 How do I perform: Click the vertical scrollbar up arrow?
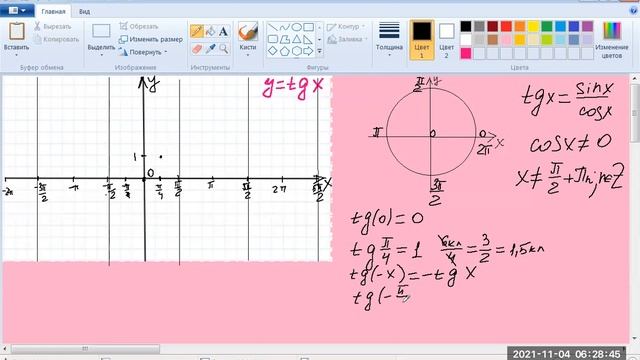tap(634, 78)
